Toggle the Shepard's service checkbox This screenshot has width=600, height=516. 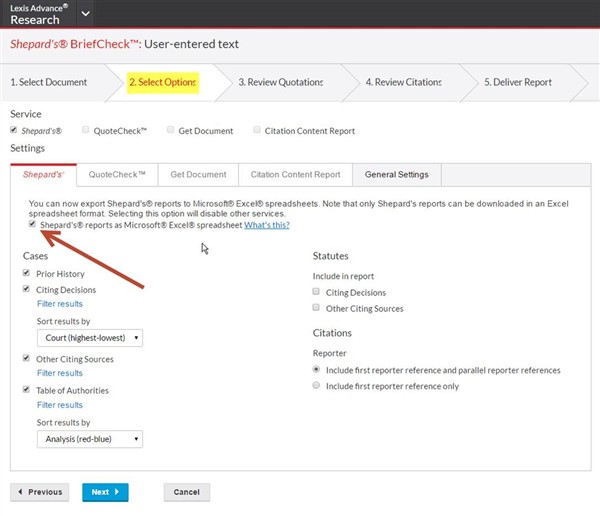click(14, 130)
